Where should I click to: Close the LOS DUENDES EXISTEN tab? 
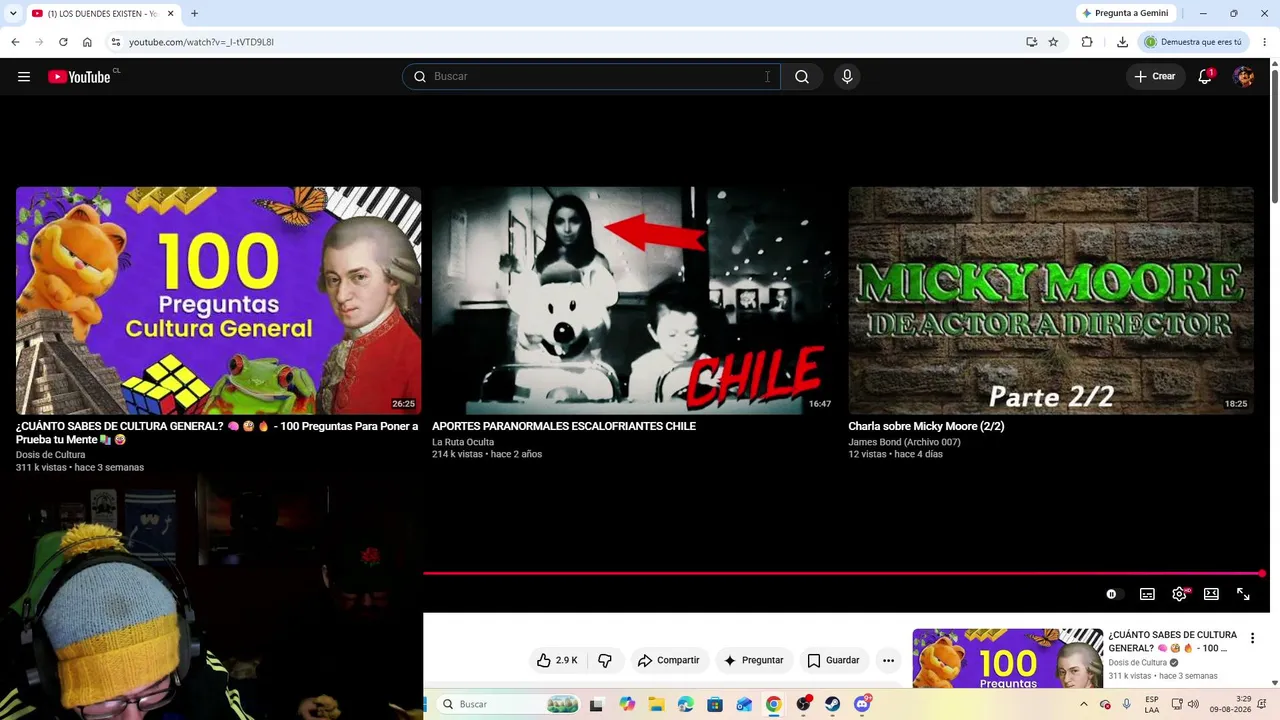click(170, 14)
